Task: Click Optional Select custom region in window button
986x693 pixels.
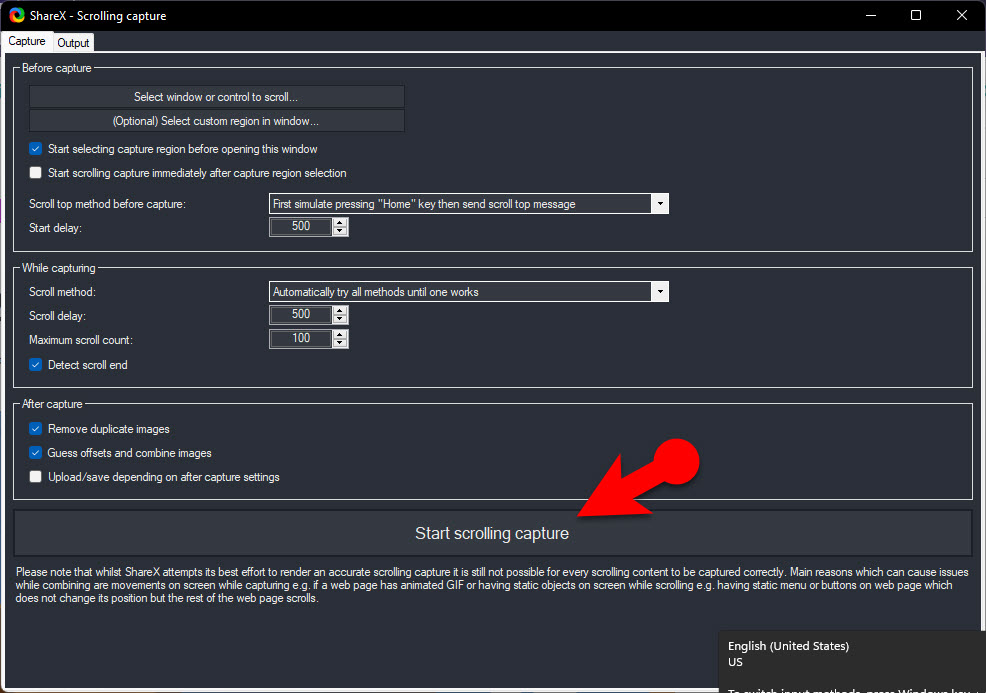Action: 216,121
